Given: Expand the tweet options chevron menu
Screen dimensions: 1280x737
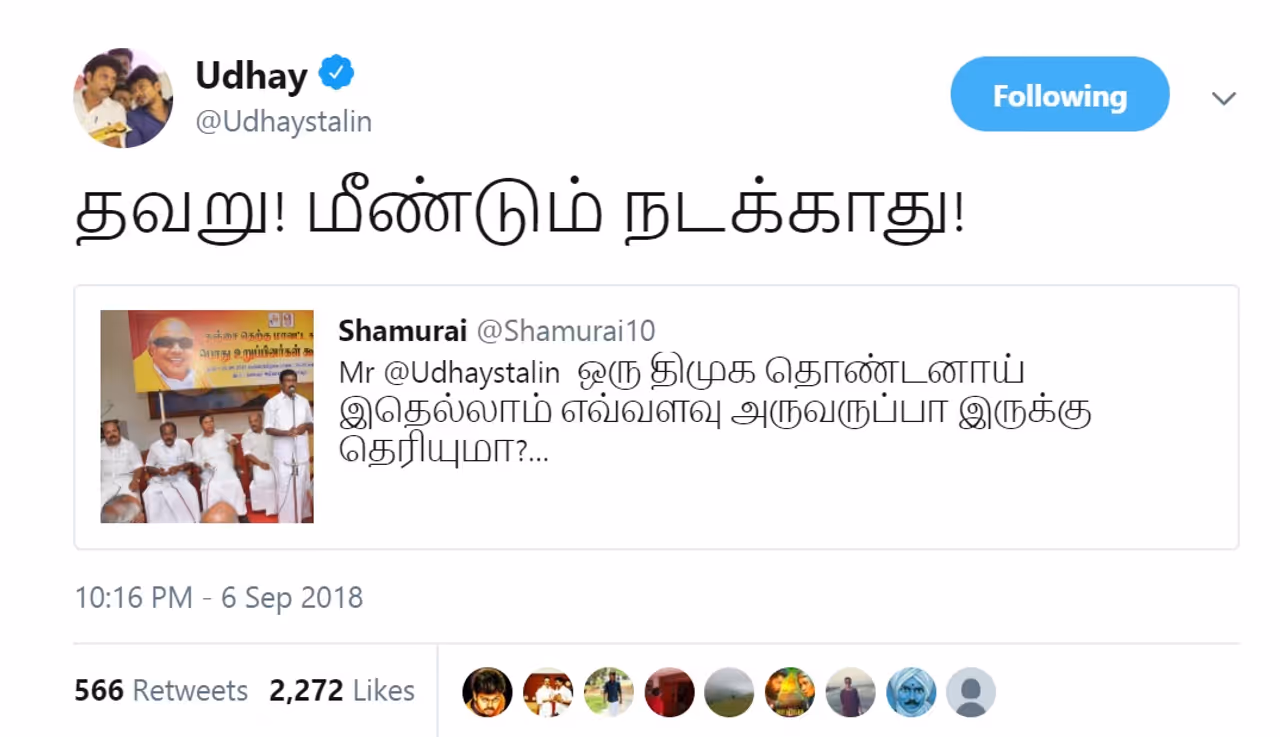Looking at the screenshot, I should (x=1224, y=98).
